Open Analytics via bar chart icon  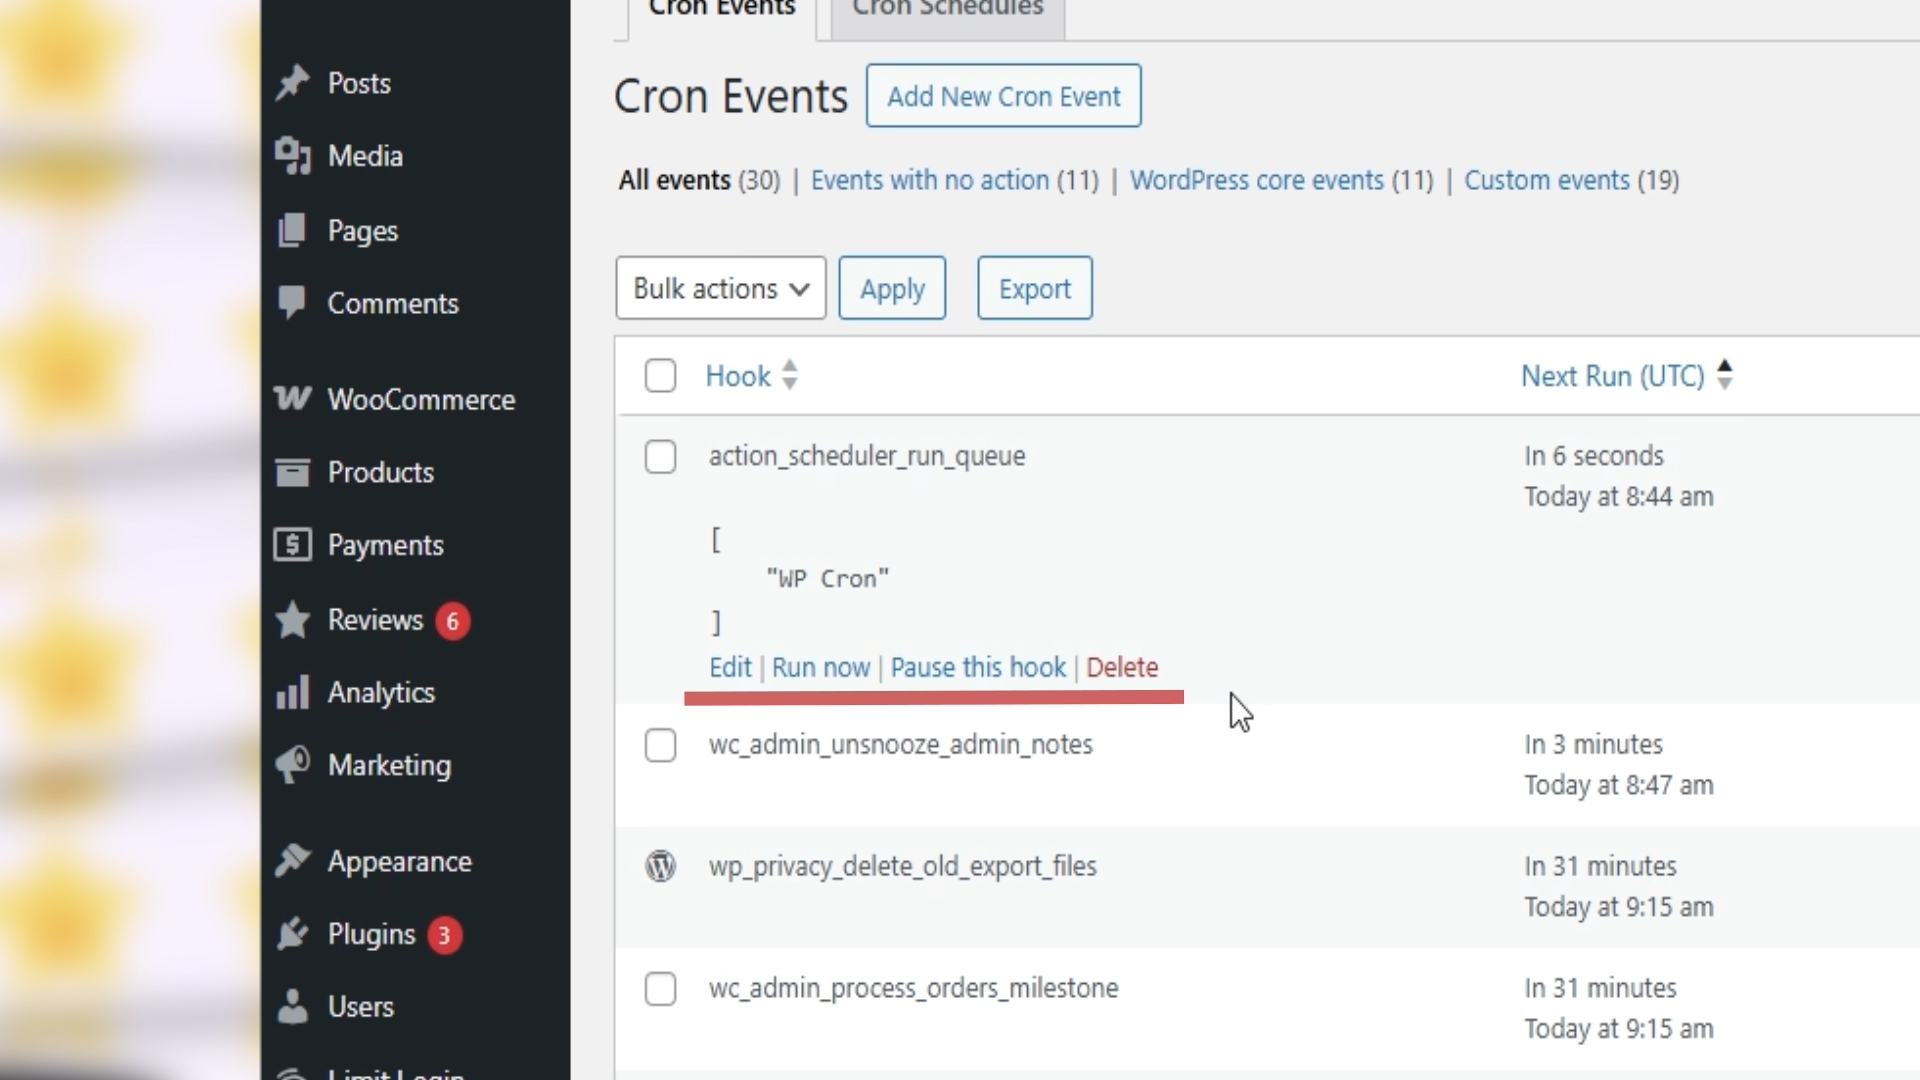pos(292,692)
